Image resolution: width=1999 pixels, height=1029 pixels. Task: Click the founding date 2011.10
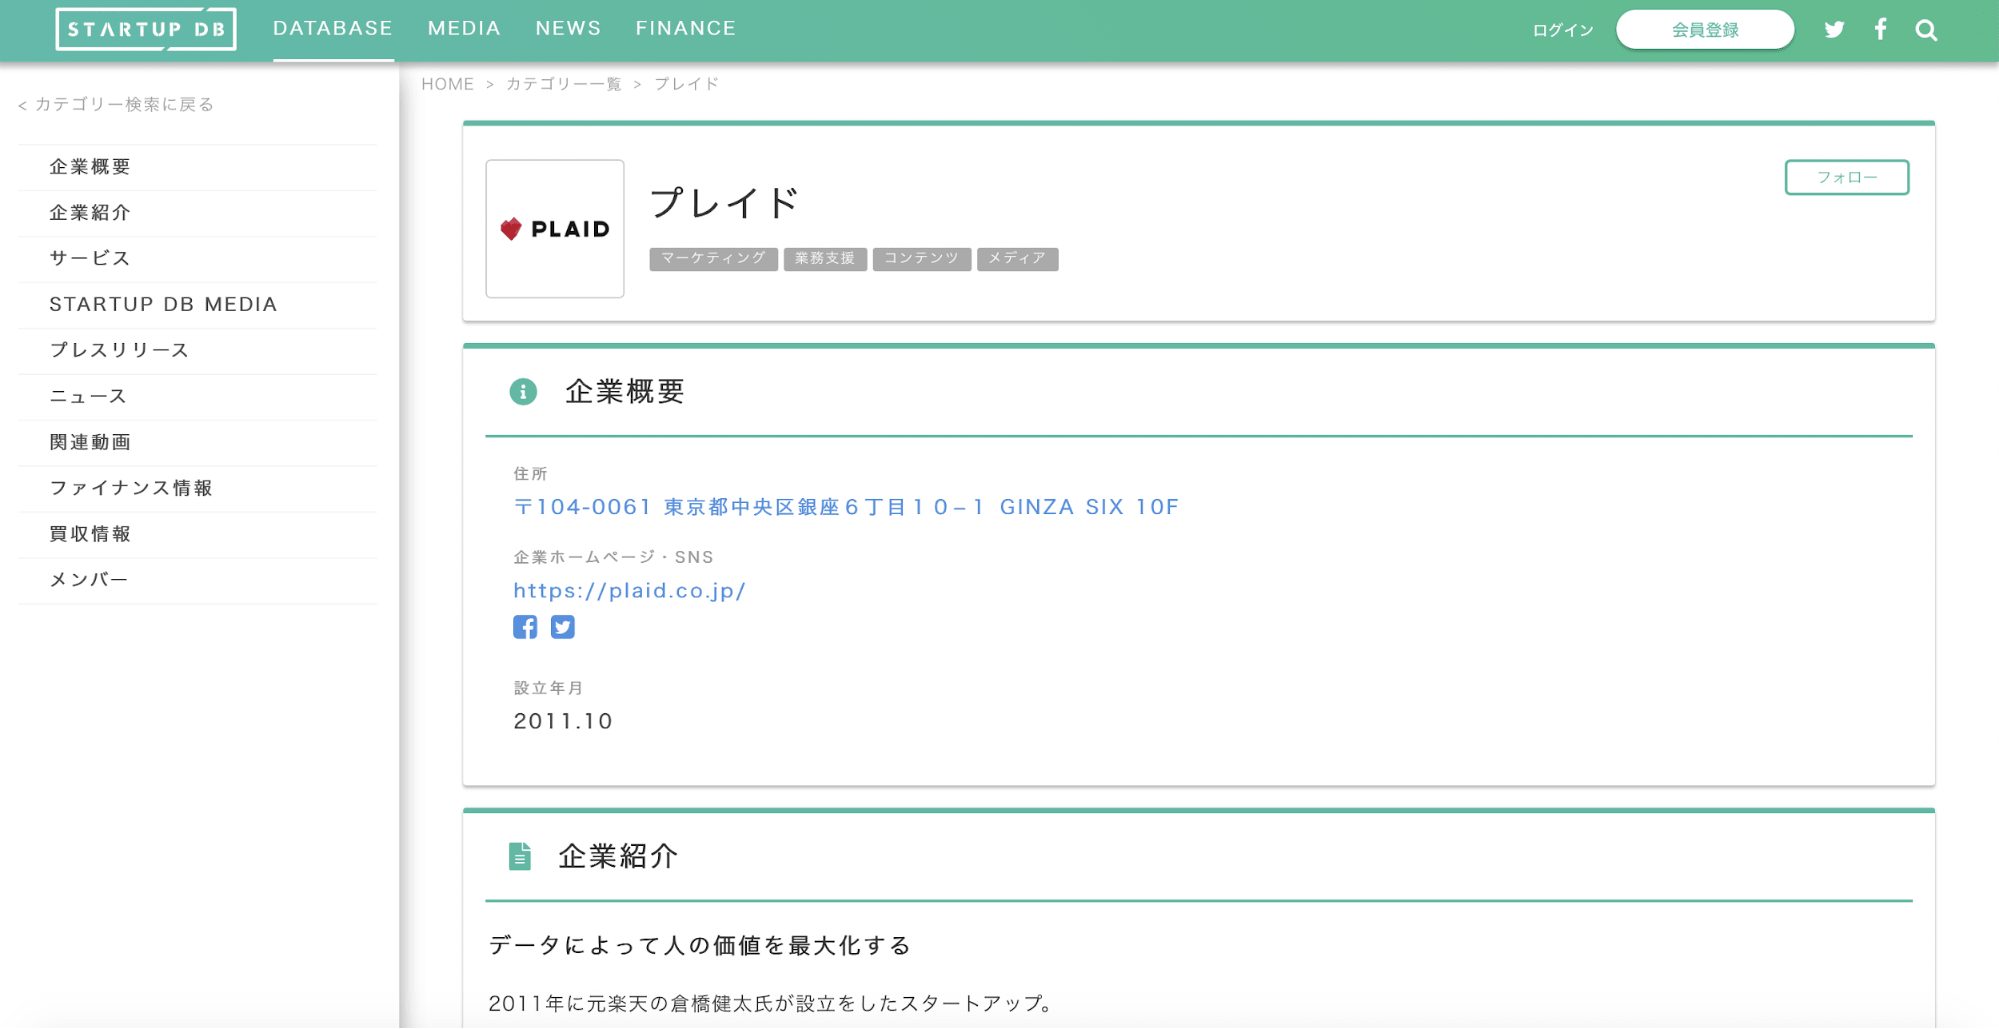pos(563,721)
